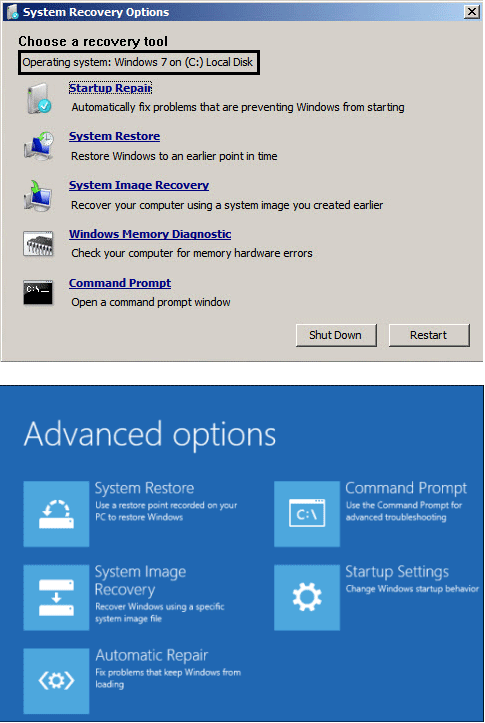Click the Windows Memory Diagnostic chip icon
The width and height of the screenshot is (485, 723).
(38, 243)
